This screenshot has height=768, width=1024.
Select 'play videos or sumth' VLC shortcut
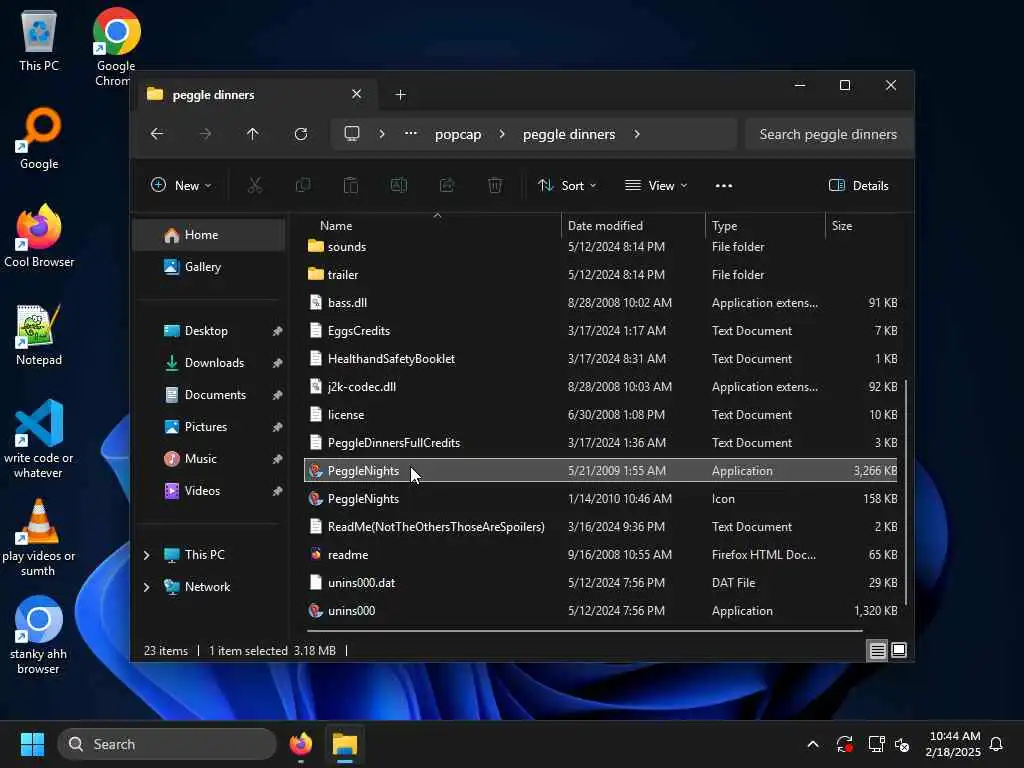coord(39,537)
